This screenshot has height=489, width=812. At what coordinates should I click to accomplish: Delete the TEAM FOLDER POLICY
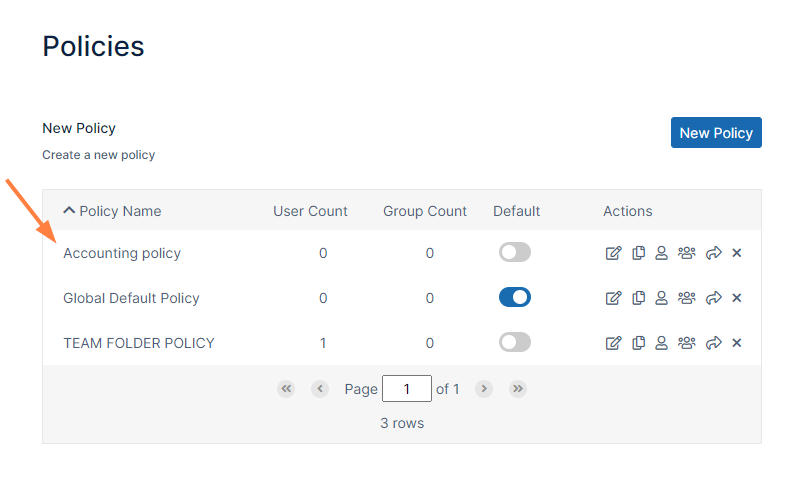[x=737, y=343]
